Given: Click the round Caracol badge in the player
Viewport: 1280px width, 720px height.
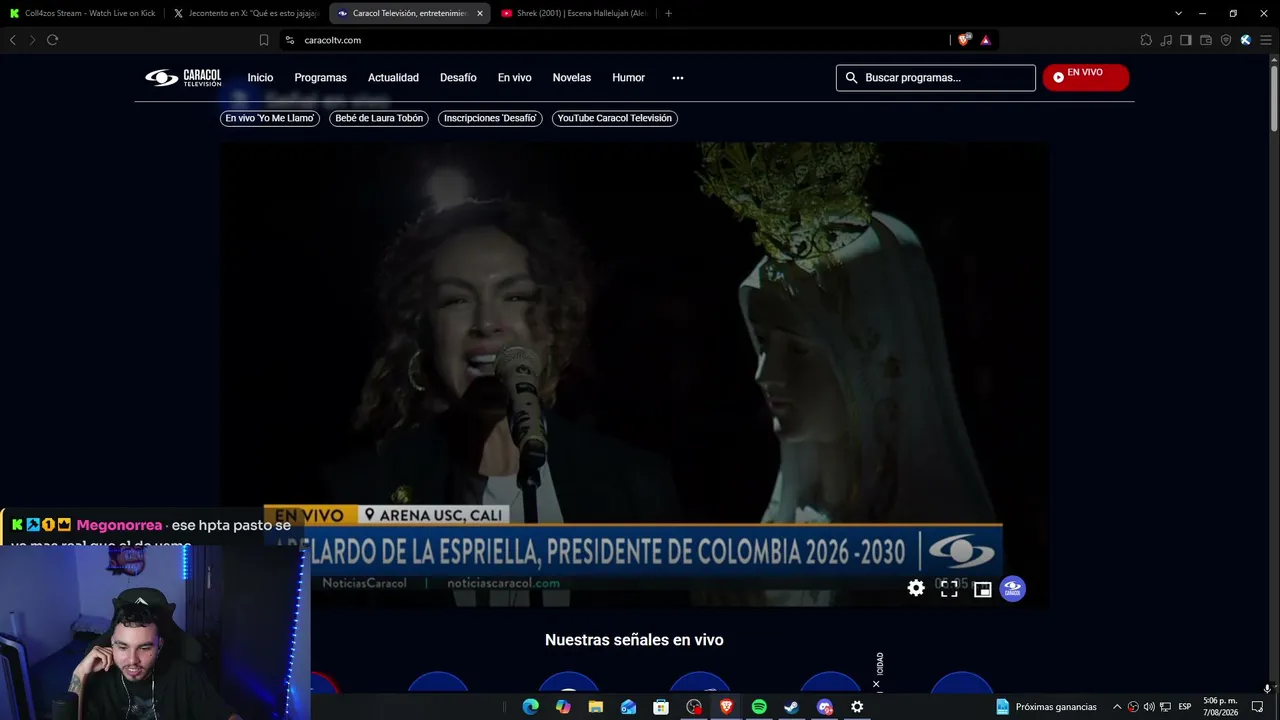Looking at the screenshot, I should tap(1012, 588).
